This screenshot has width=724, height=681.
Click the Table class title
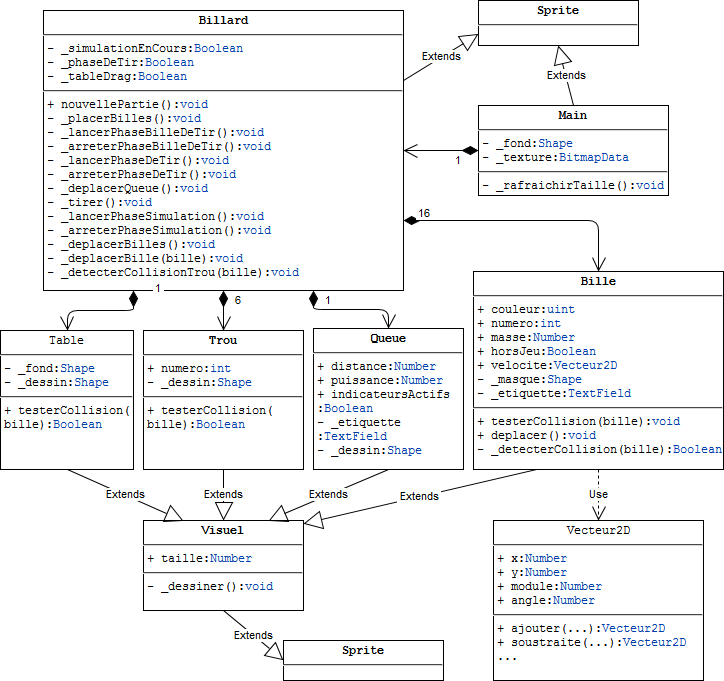coord(66,340)
